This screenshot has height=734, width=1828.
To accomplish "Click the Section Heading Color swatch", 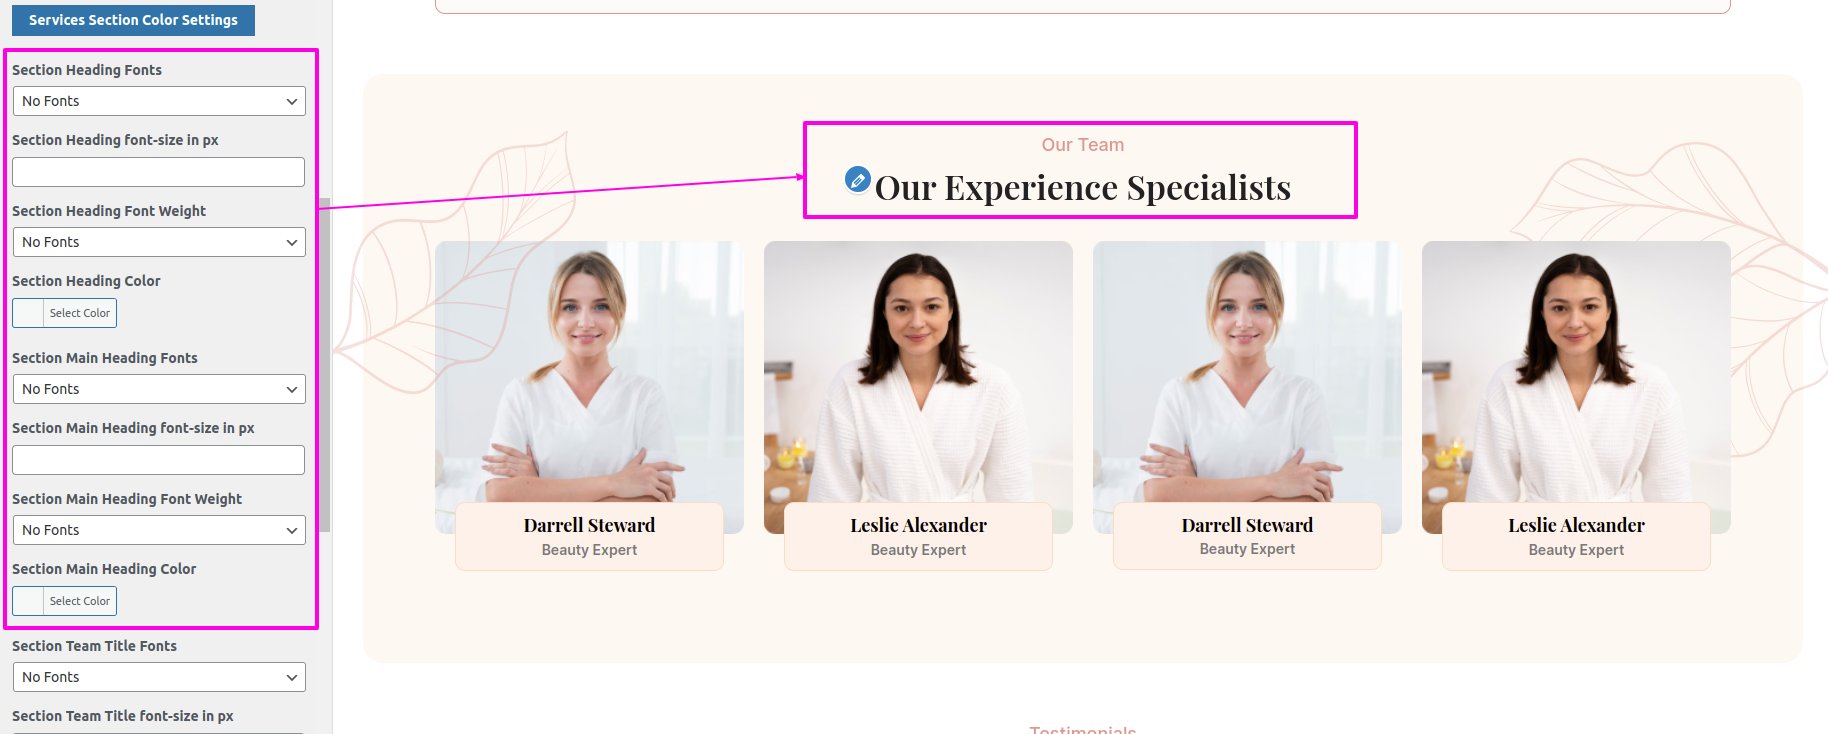I will (x=28, y=313).
